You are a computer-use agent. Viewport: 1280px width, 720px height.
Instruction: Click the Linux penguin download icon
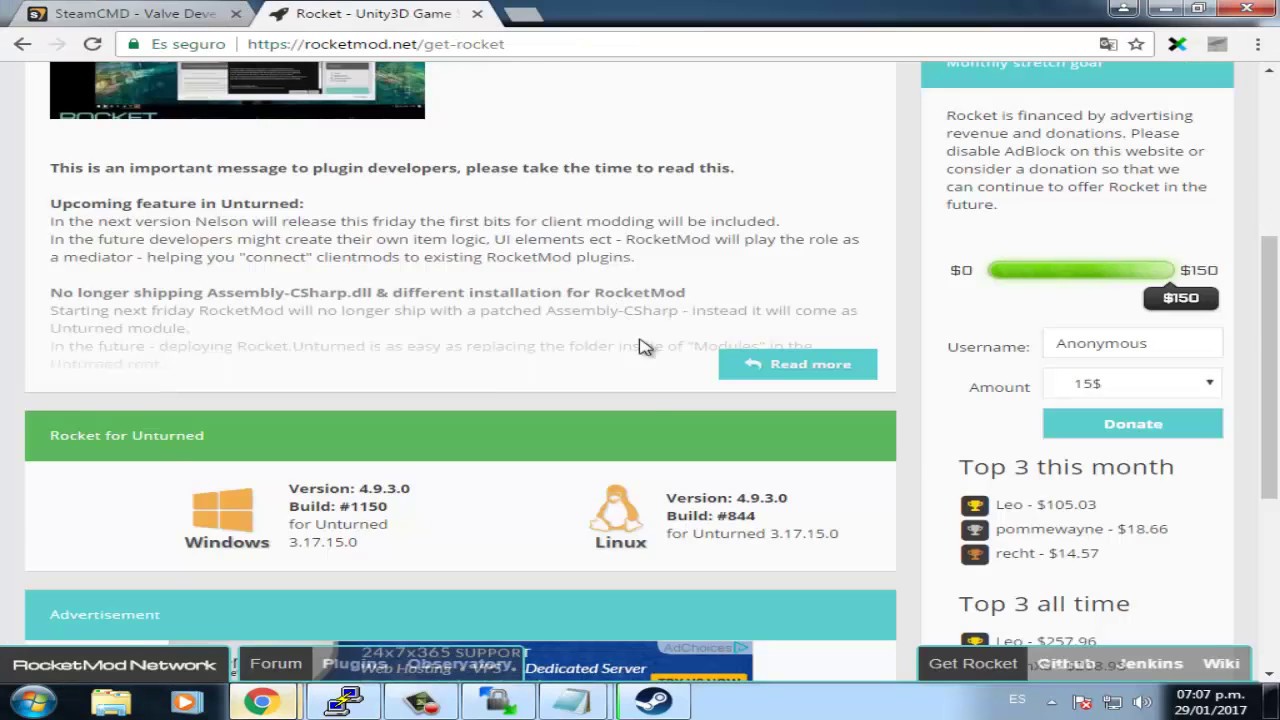coord(617,509)
